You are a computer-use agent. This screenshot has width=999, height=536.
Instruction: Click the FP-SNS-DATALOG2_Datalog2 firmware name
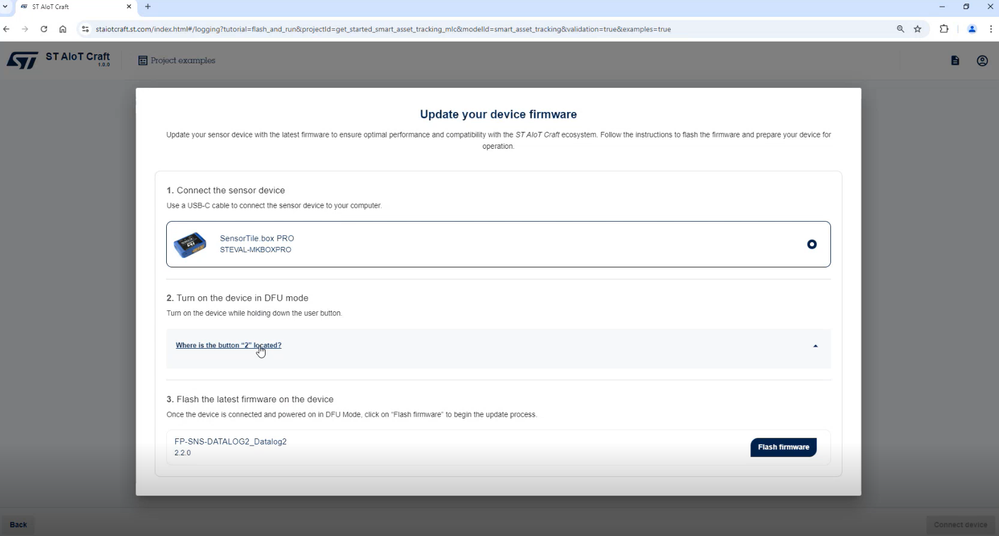tap(231, 442)
